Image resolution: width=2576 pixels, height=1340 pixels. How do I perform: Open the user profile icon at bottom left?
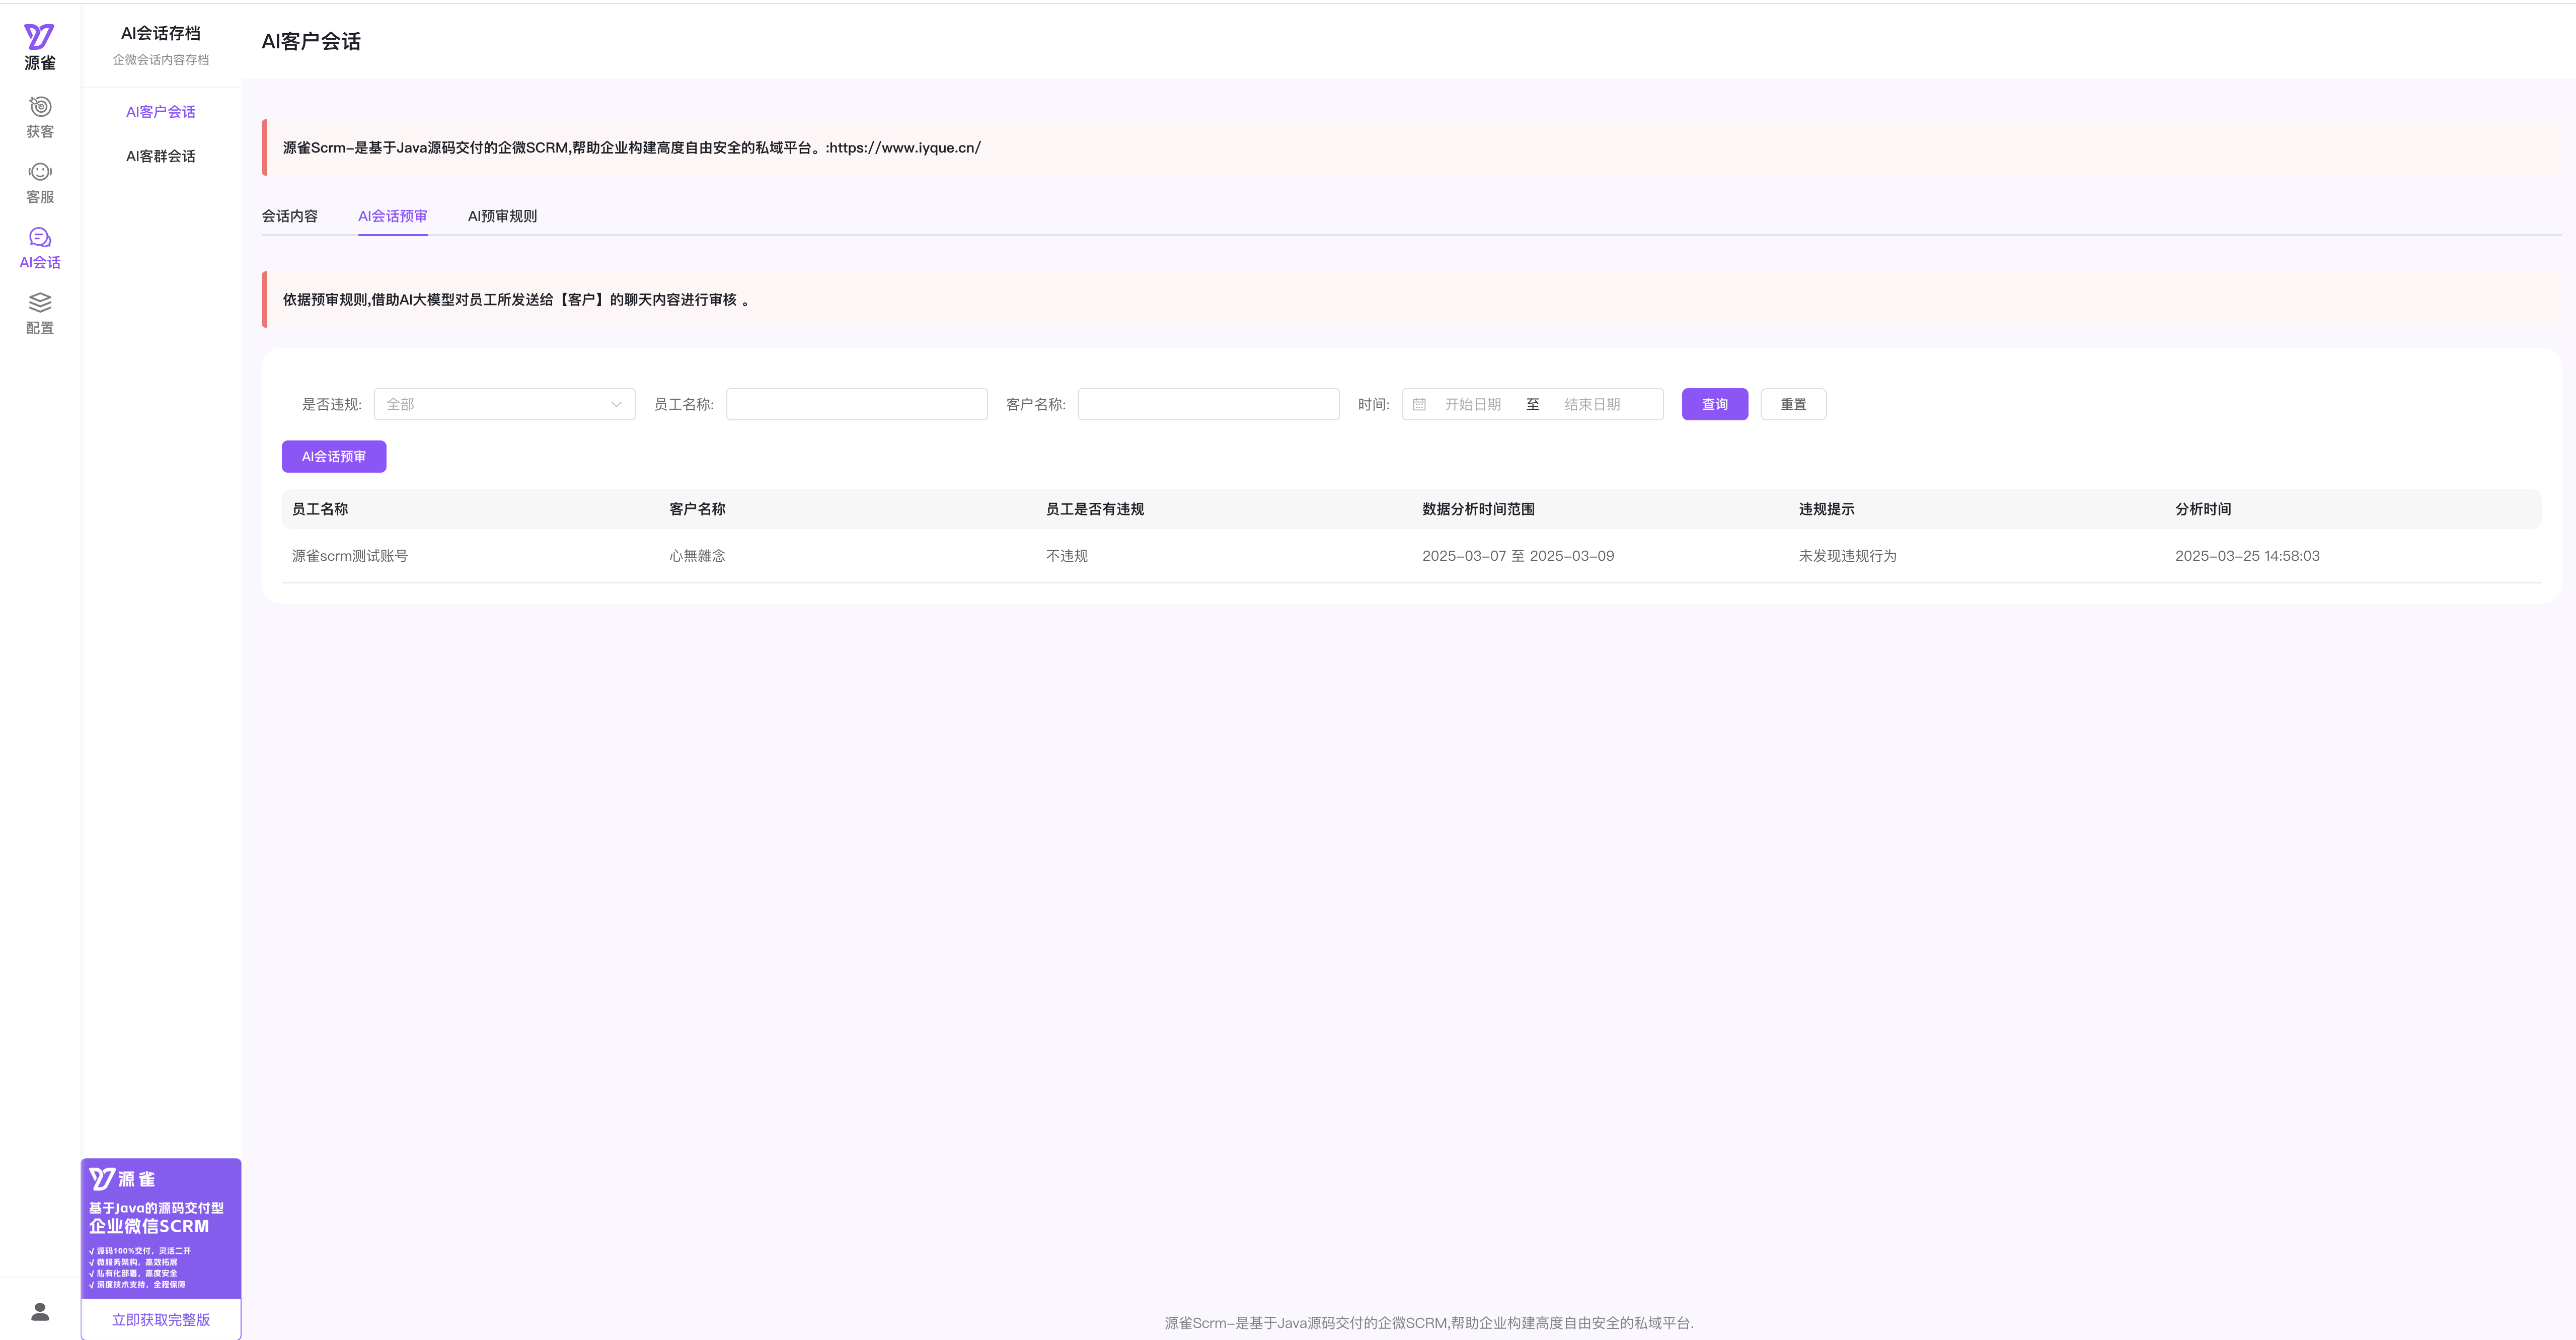tap(39, 1311)
